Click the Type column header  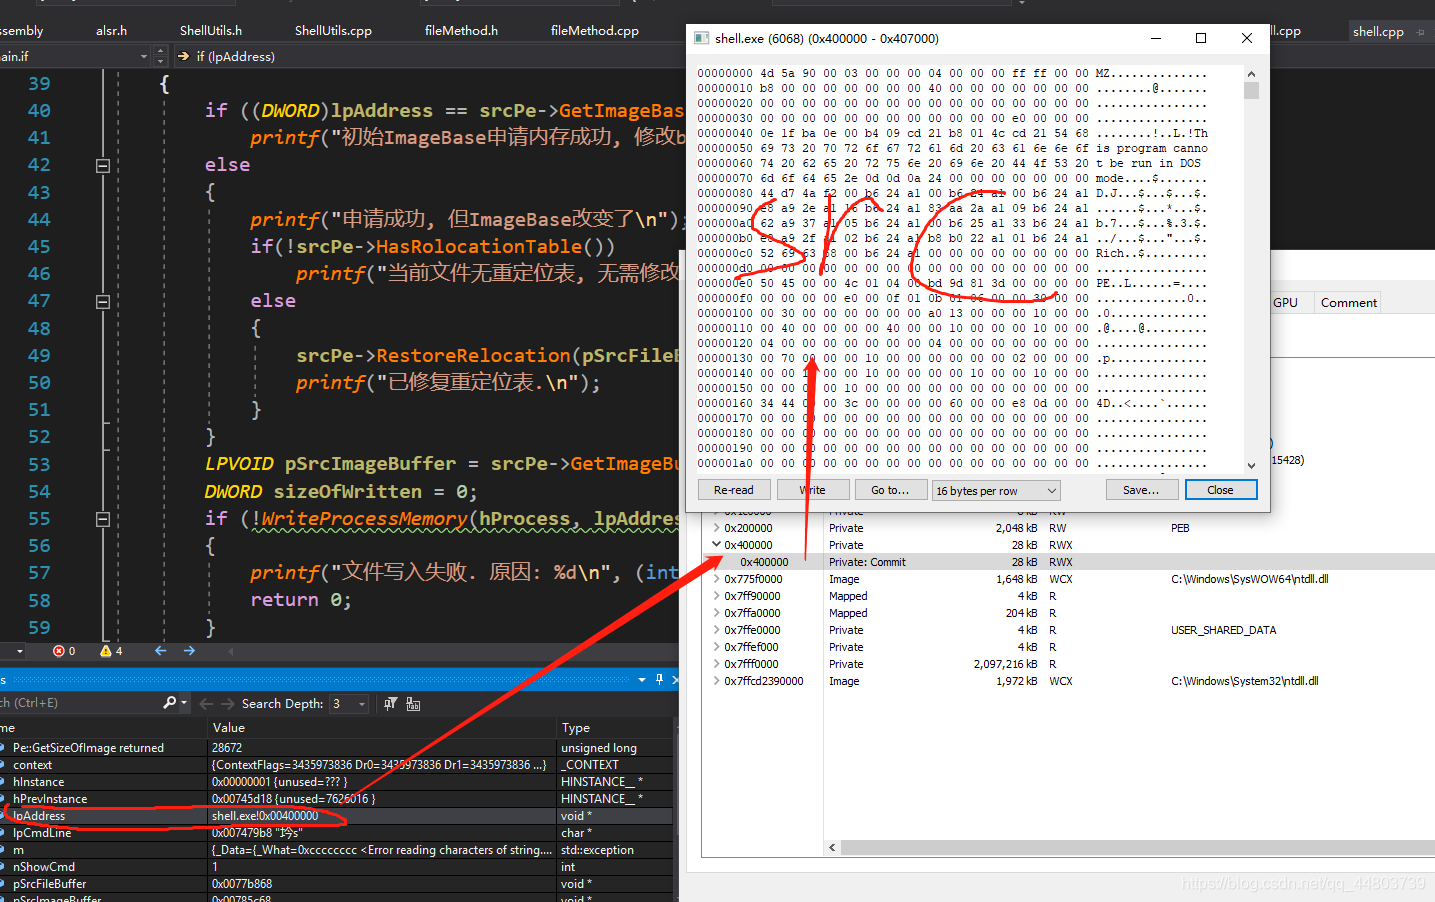point(616,728)
